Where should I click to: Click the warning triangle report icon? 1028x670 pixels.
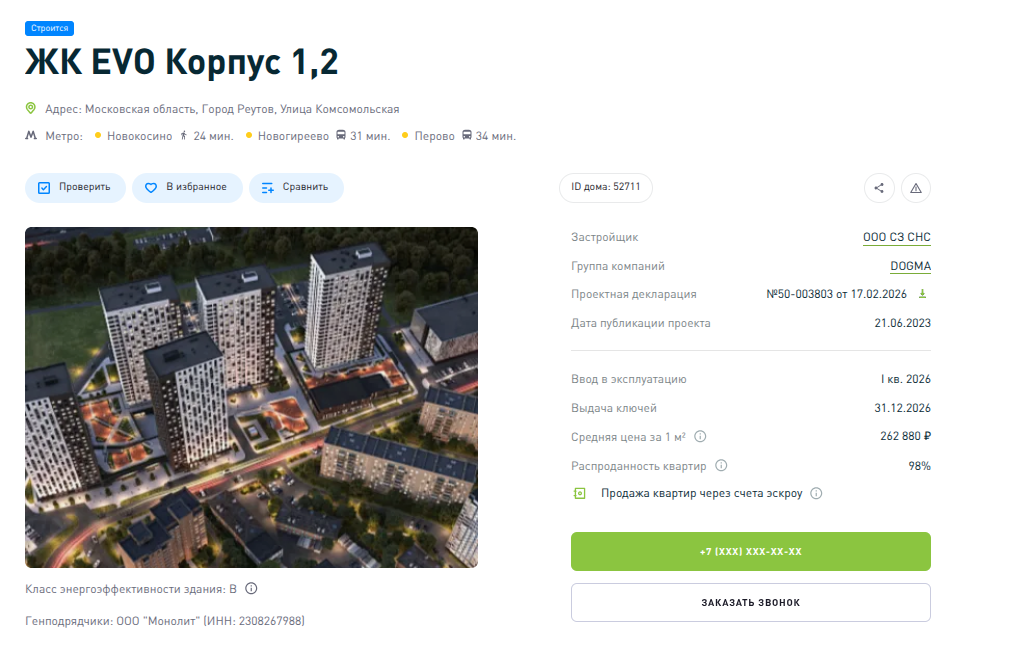click(916, 188)
